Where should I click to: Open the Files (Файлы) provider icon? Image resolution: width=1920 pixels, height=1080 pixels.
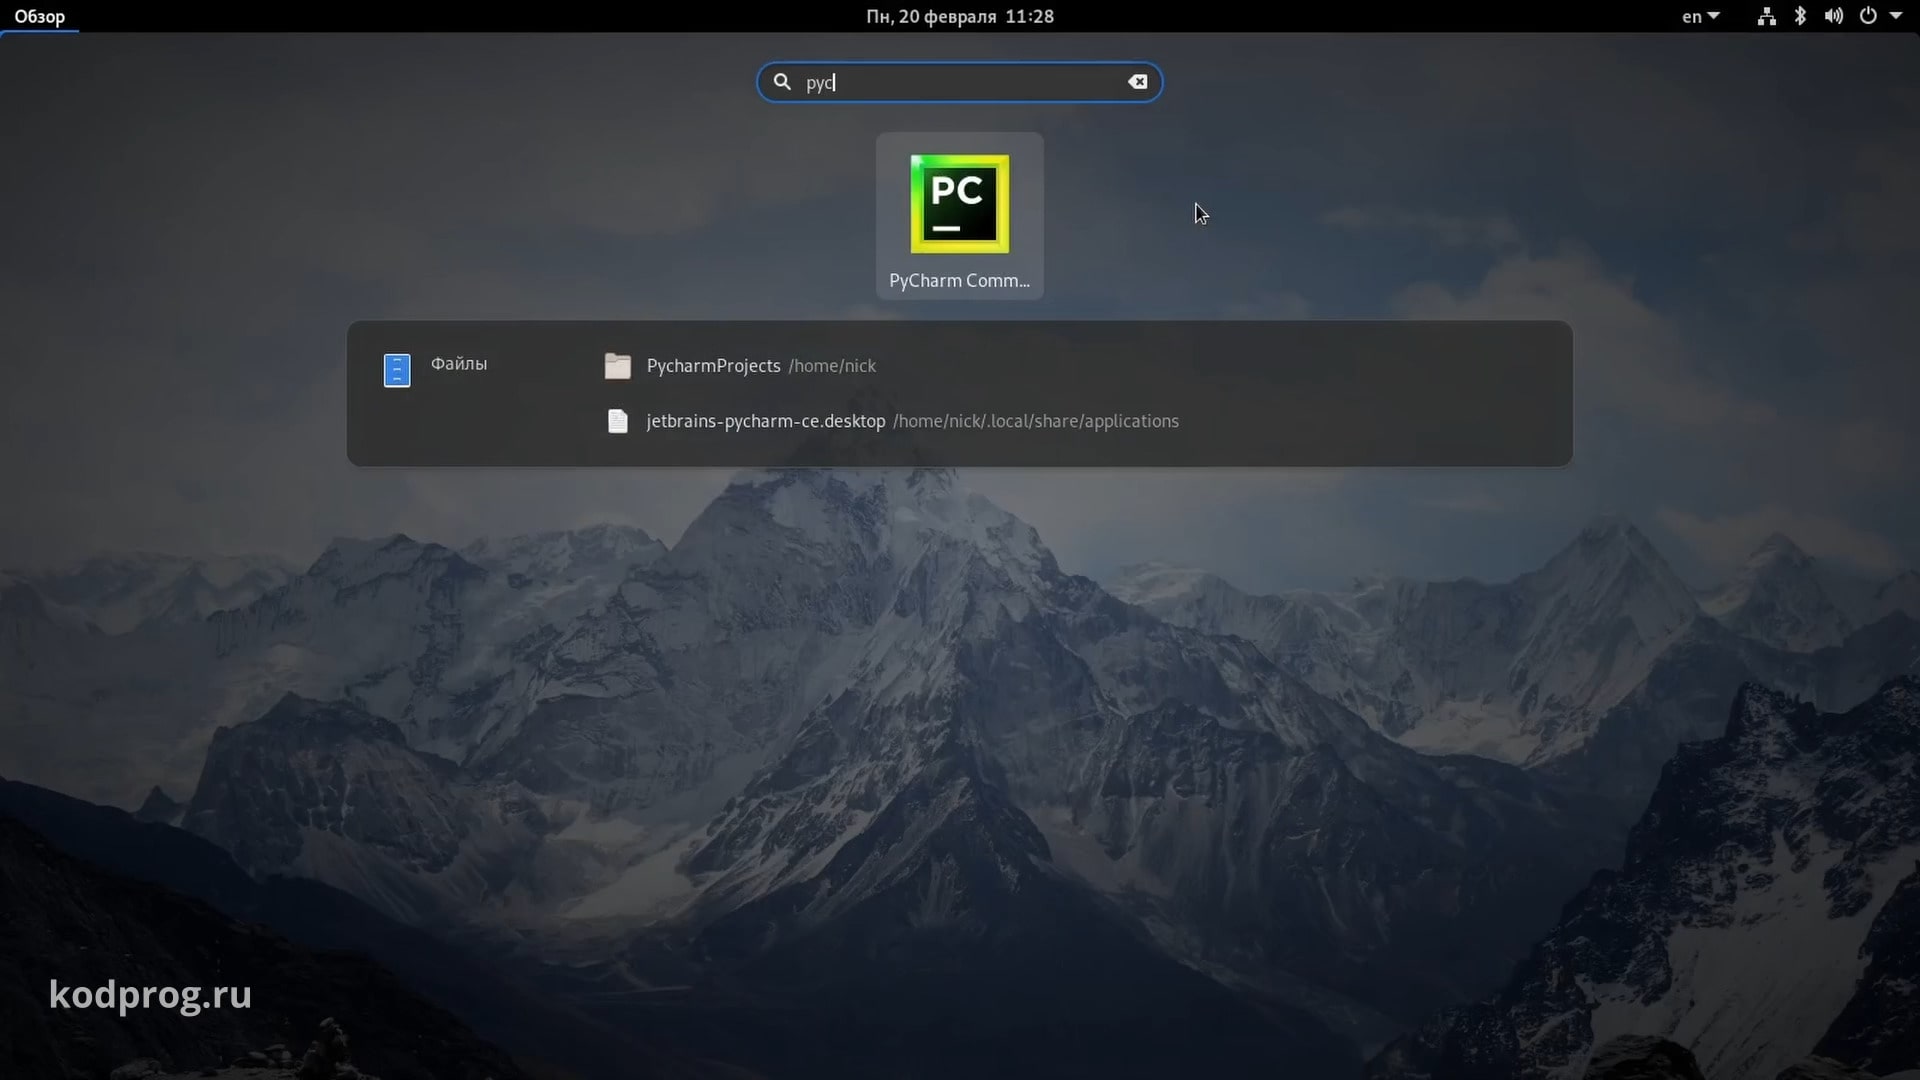tap(397, 370)
